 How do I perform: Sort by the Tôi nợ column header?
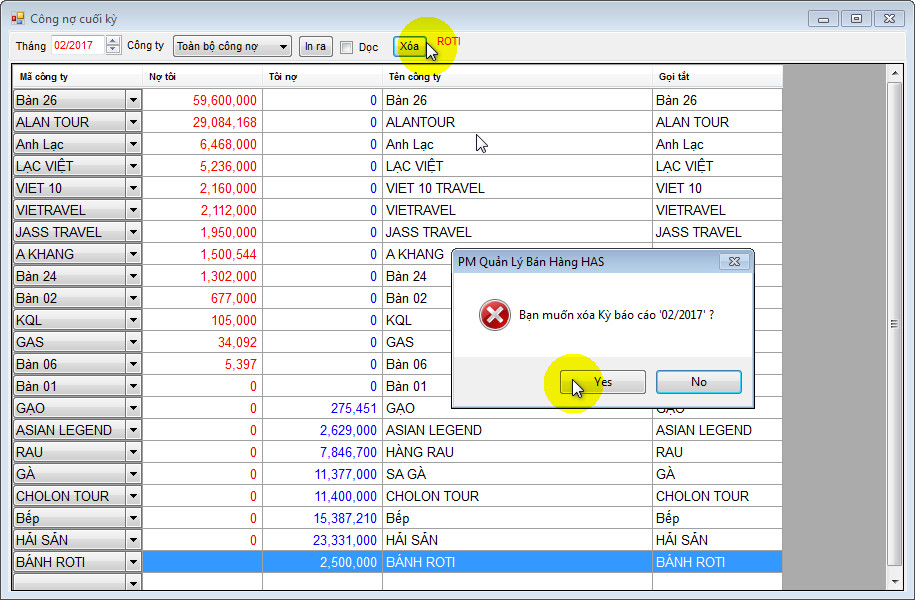(x=322, y=76)
